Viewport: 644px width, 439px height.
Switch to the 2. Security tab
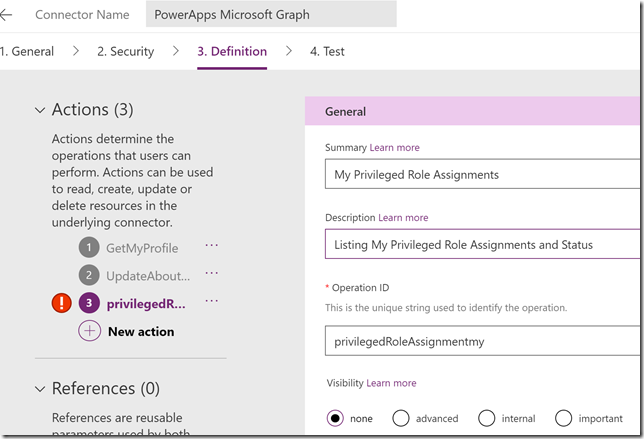[x=126, y=52]
